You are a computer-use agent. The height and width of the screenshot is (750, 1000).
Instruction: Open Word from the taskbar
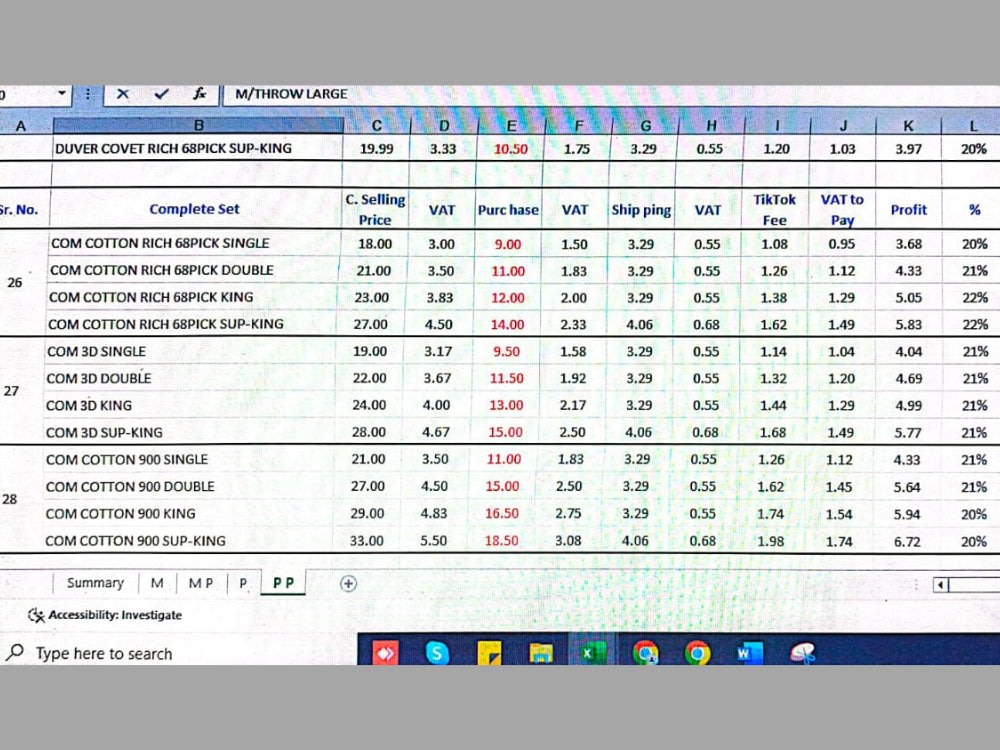pos(749,652)
